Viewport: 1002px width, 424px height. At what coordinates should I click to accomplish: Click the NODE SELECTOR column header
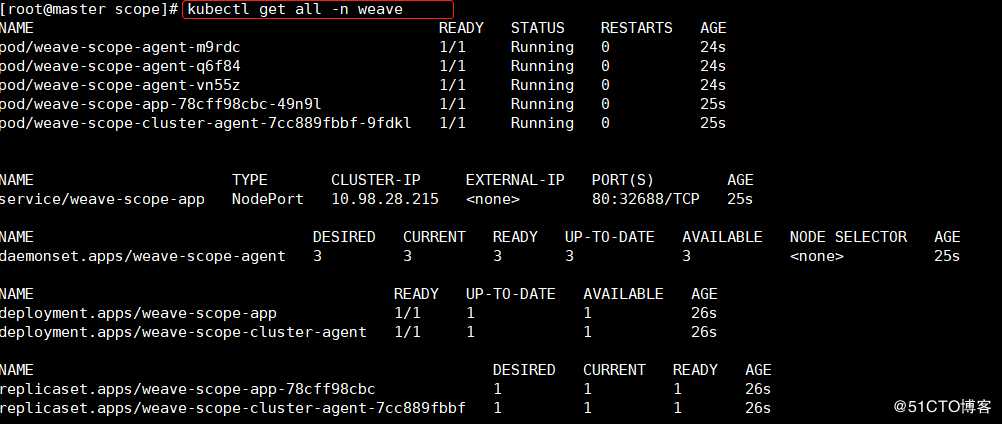pos(848,237)
